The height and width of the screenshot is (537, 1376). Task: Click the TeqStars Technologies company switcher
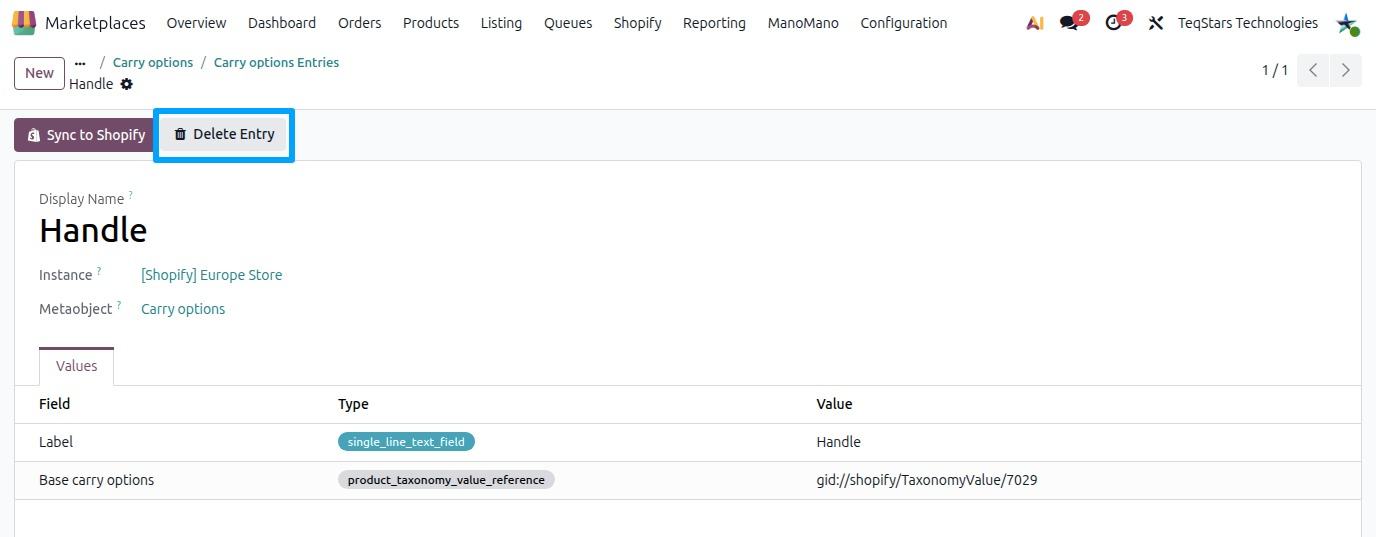pyautogui.click(x=1248, y=23)
